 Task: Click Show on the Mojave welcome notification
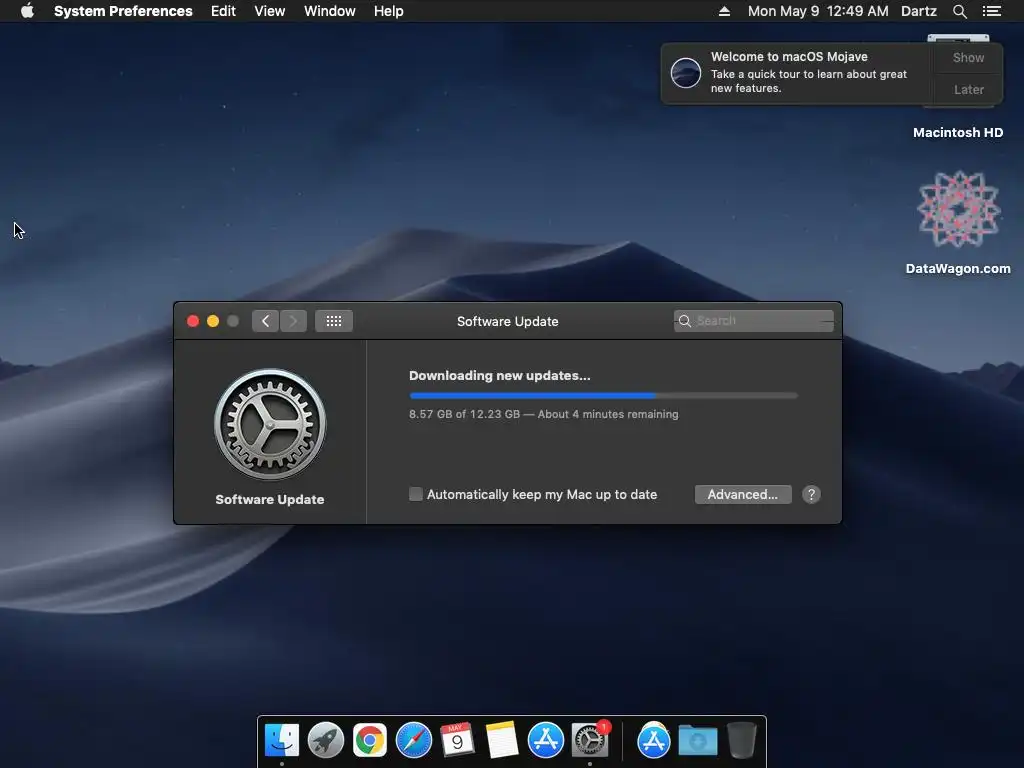968,57
